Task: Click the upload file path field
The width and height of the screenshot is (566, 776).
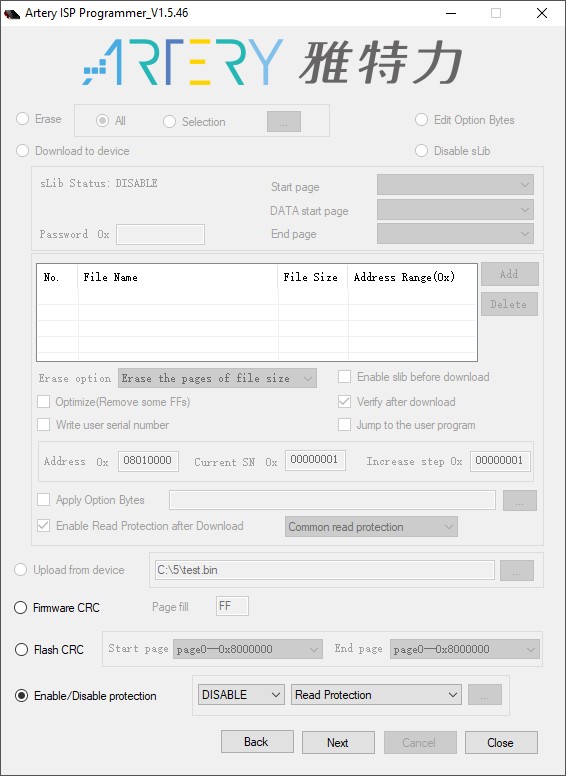Action: click(324, 570)
